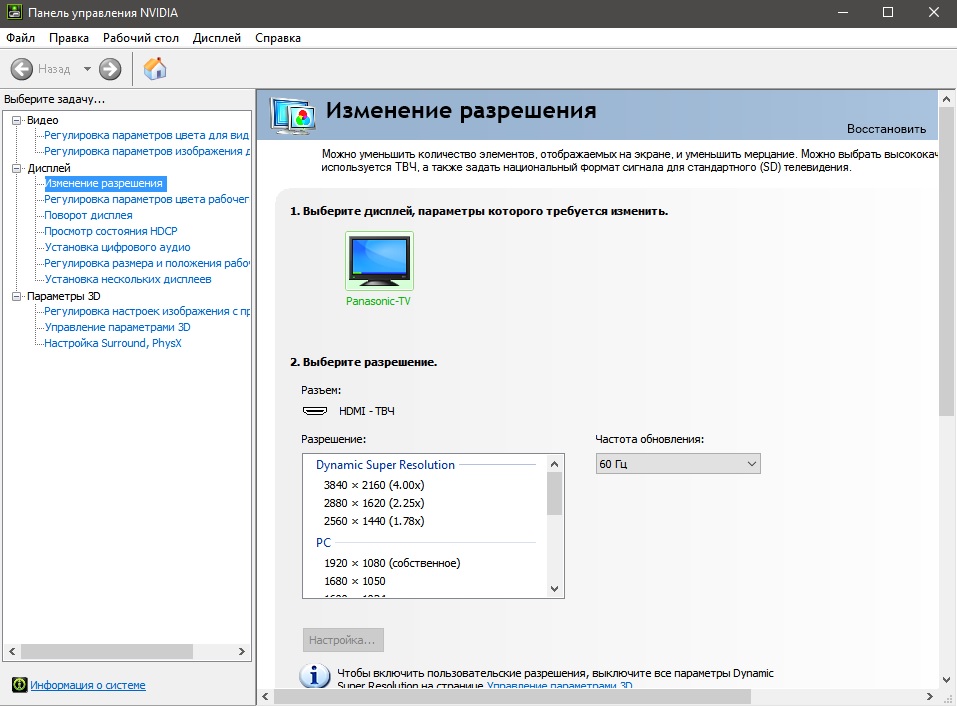Open the Рабочий стол menu

point(140,38)
